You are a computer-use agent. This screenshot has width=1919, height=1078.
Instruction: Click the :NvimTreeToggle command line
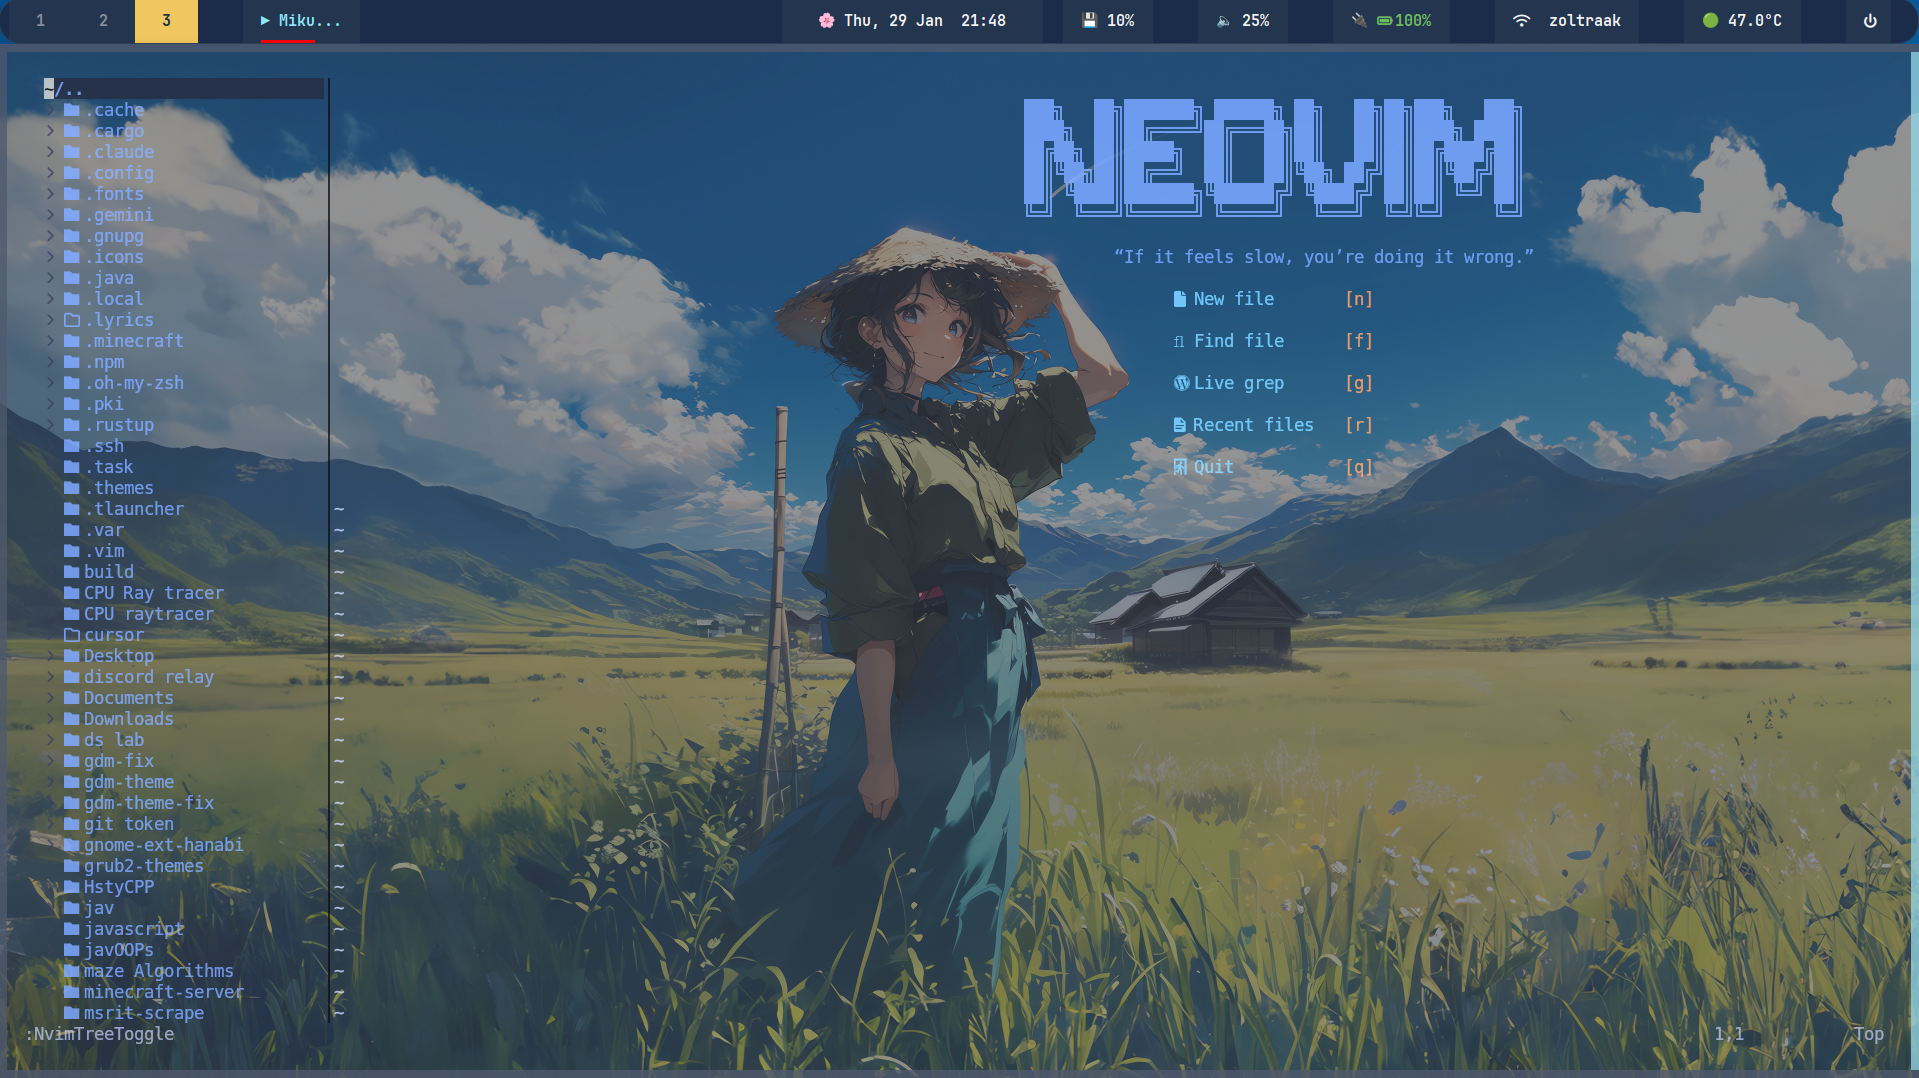[x=99, y=1034]
